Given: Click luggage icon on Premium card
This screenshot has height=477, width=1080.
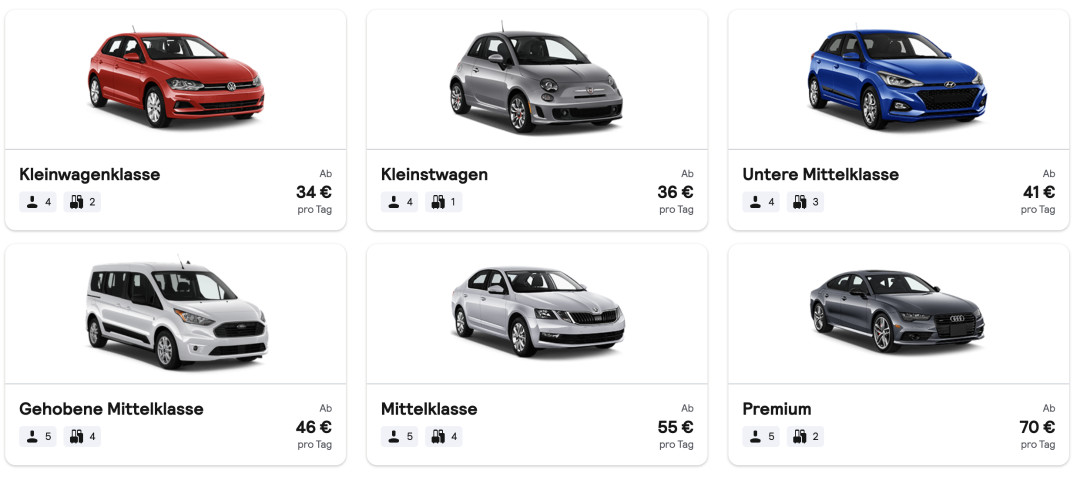Looking at the screenshot, I should click(799, 437).
